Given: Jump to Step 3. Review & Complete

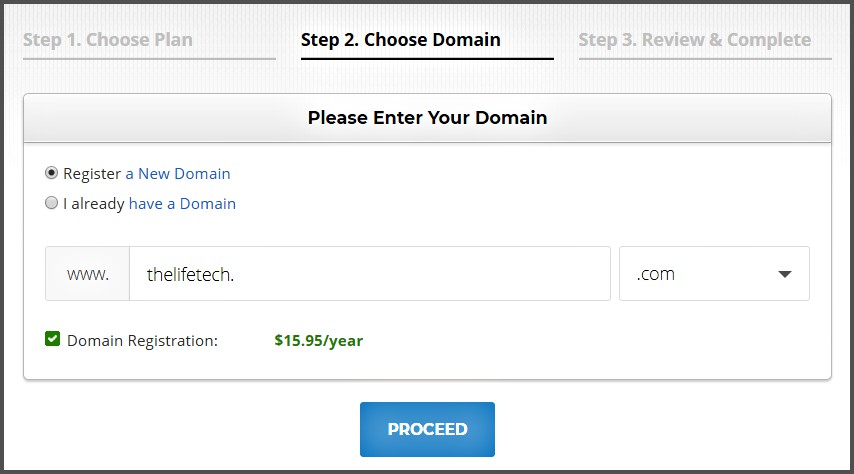Looking at the screenshot, I should [694, 41].
